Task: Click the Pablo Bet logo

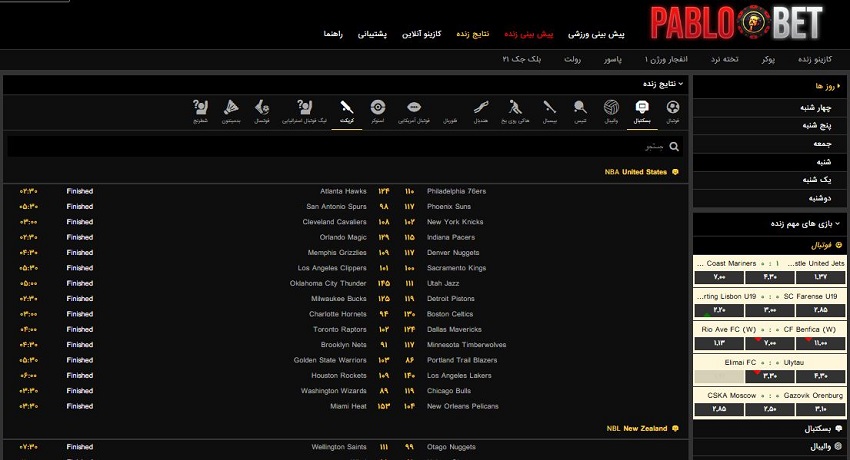Action: 737,23
